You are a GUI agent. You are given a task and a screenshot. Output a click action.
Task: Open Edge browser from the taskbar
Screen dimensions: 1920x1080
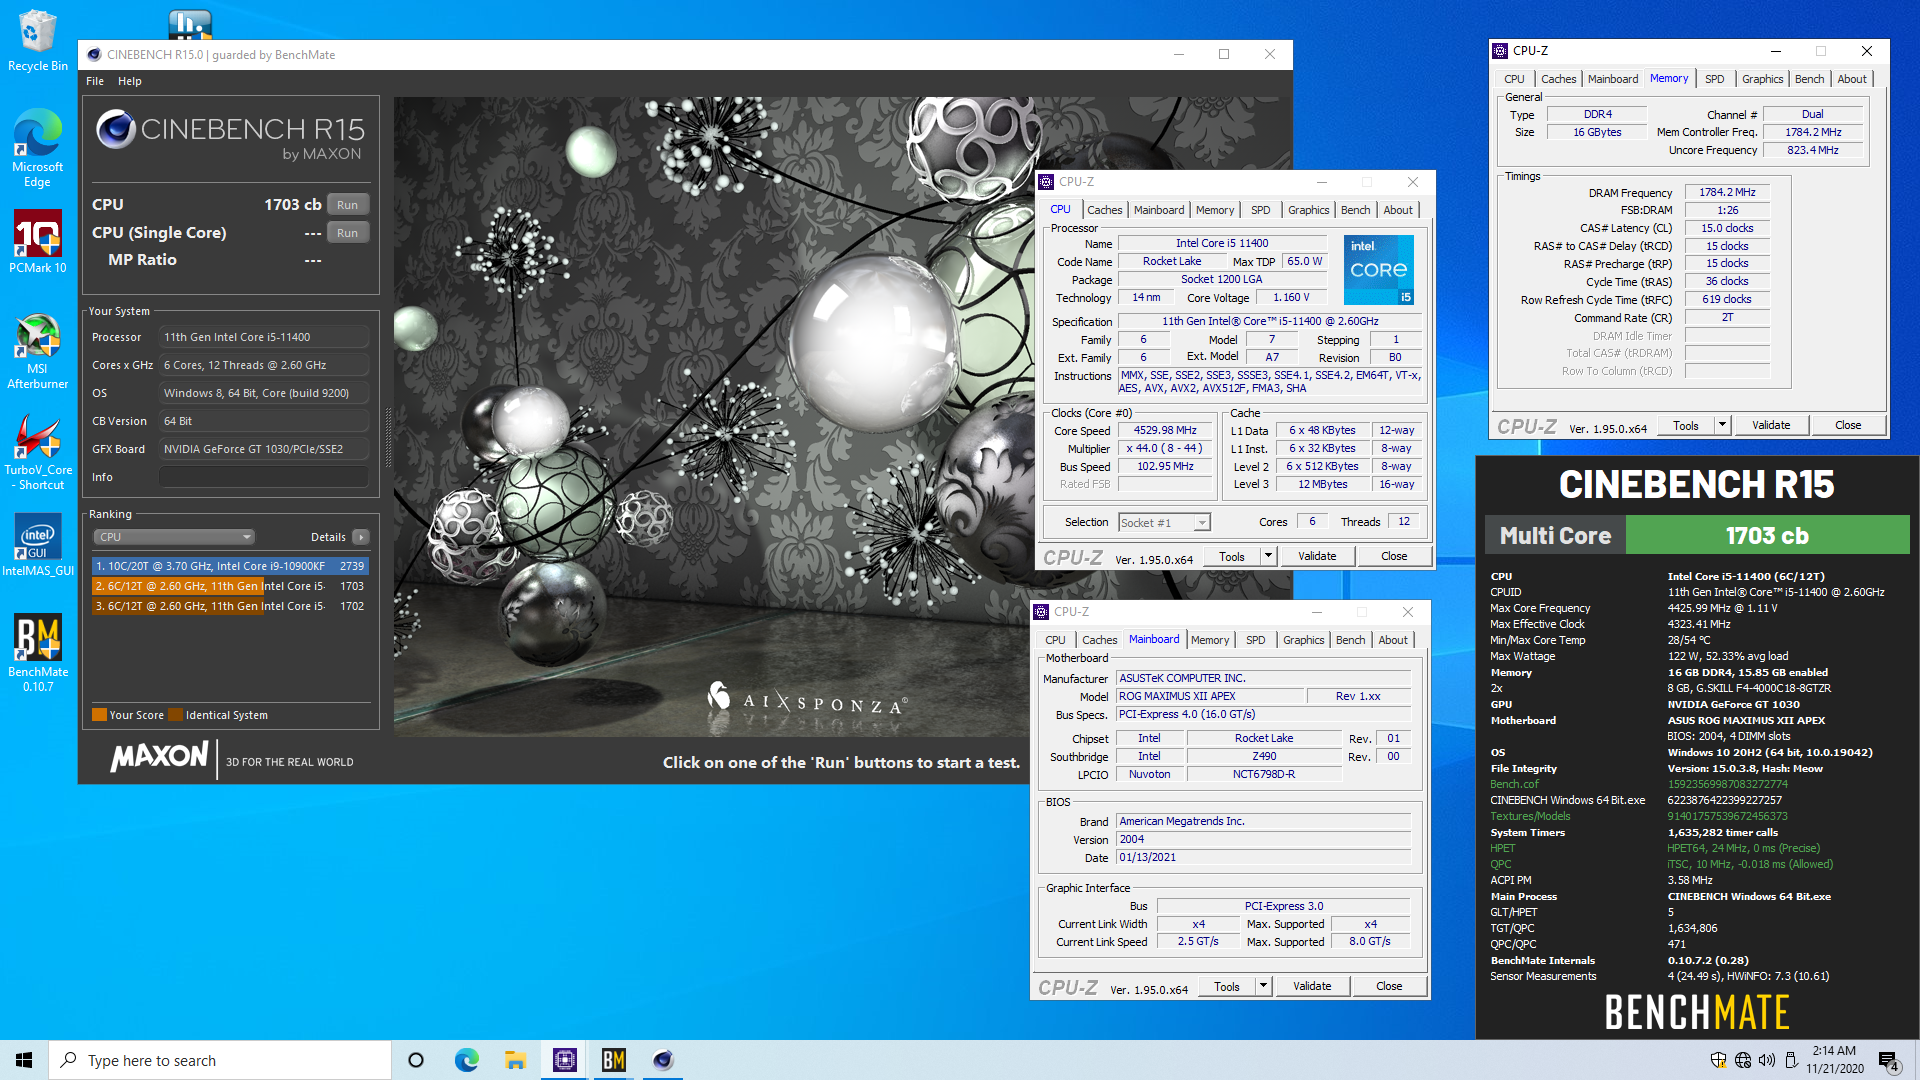466,1060
